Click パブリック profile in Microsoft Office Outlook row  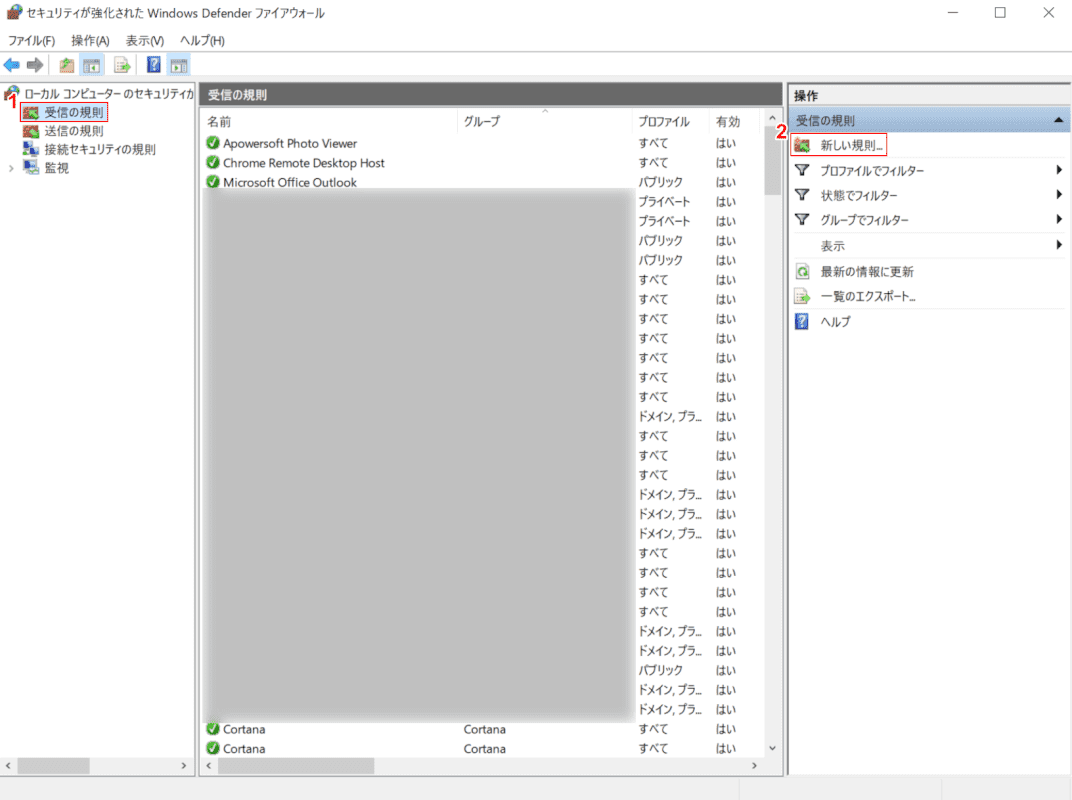point(660,182)
